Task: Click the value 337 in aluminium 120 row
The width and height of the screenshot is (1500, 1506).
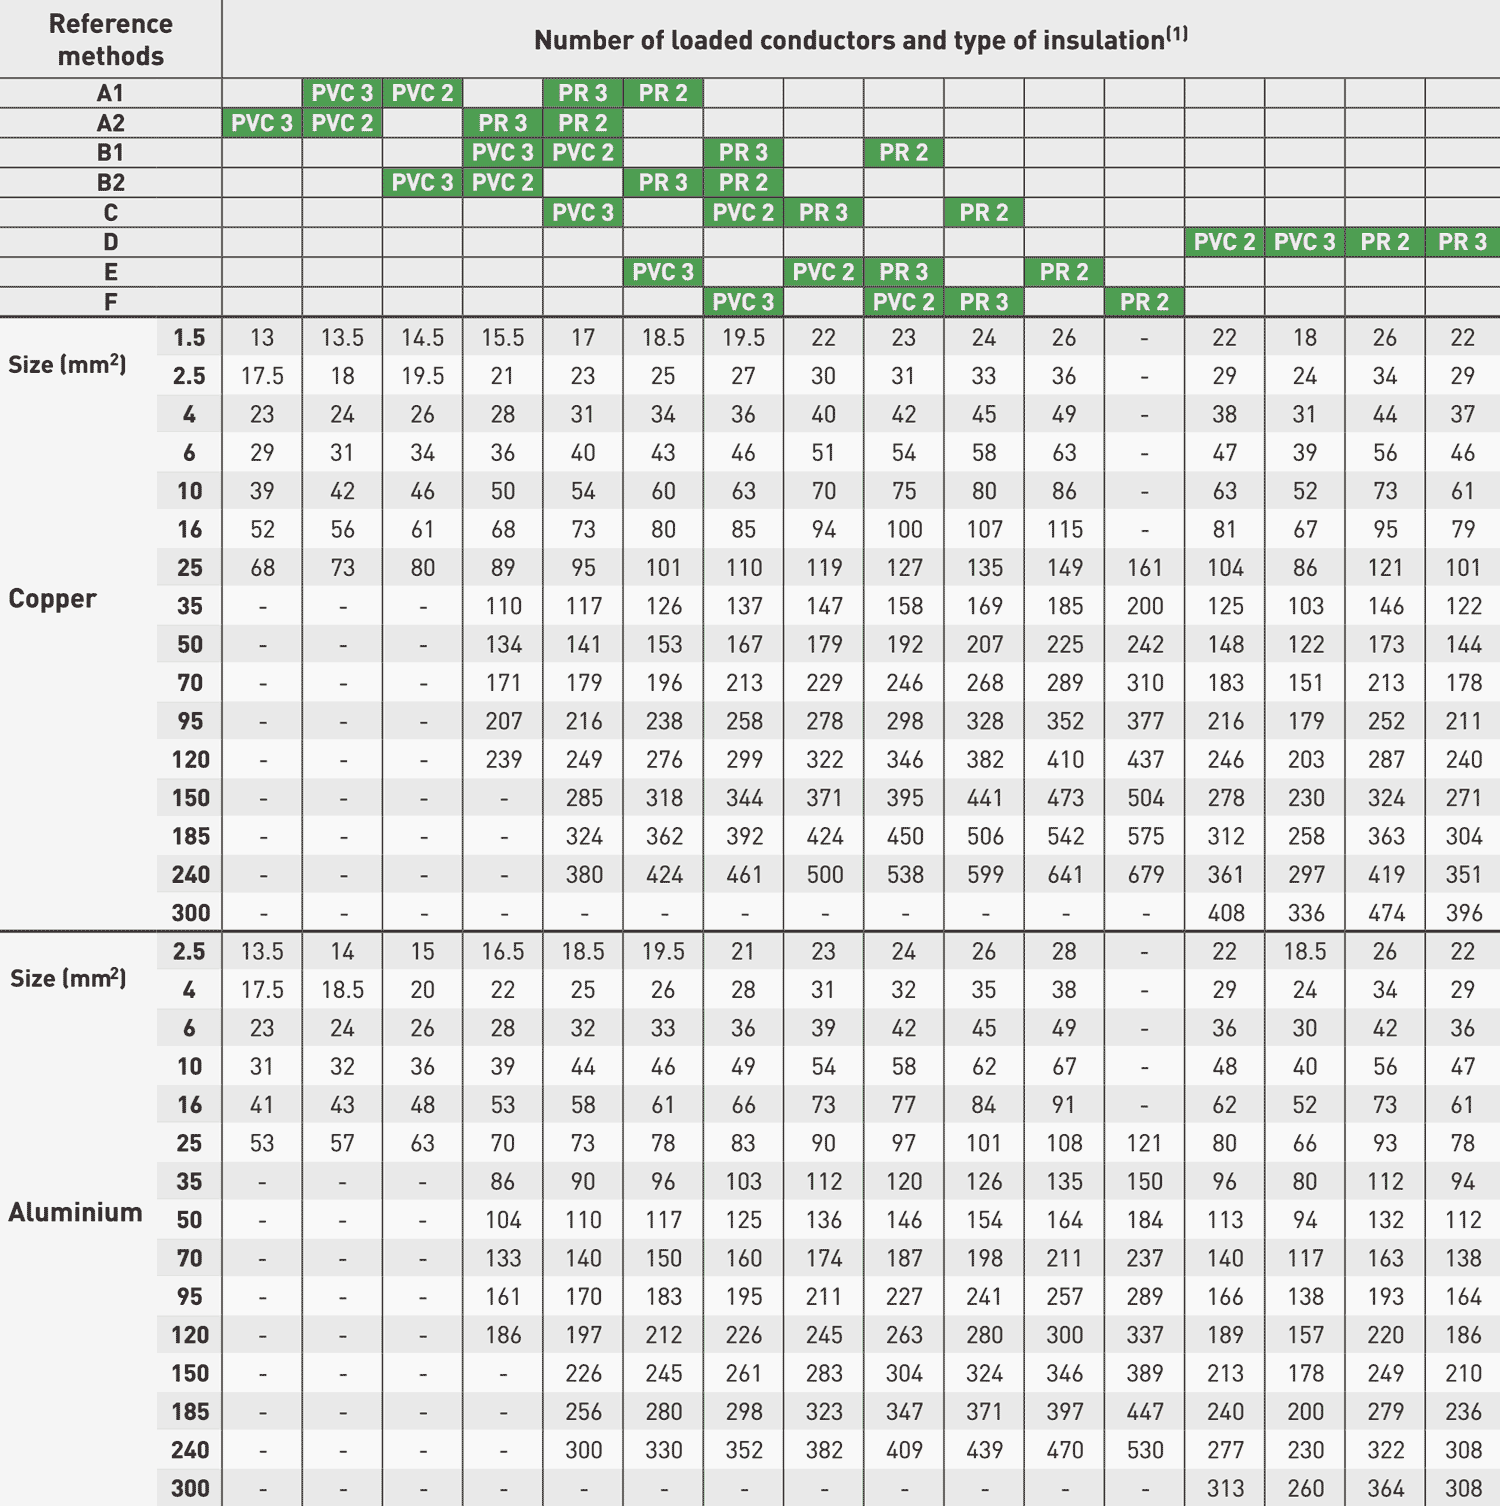Action: [1145, 1335]
